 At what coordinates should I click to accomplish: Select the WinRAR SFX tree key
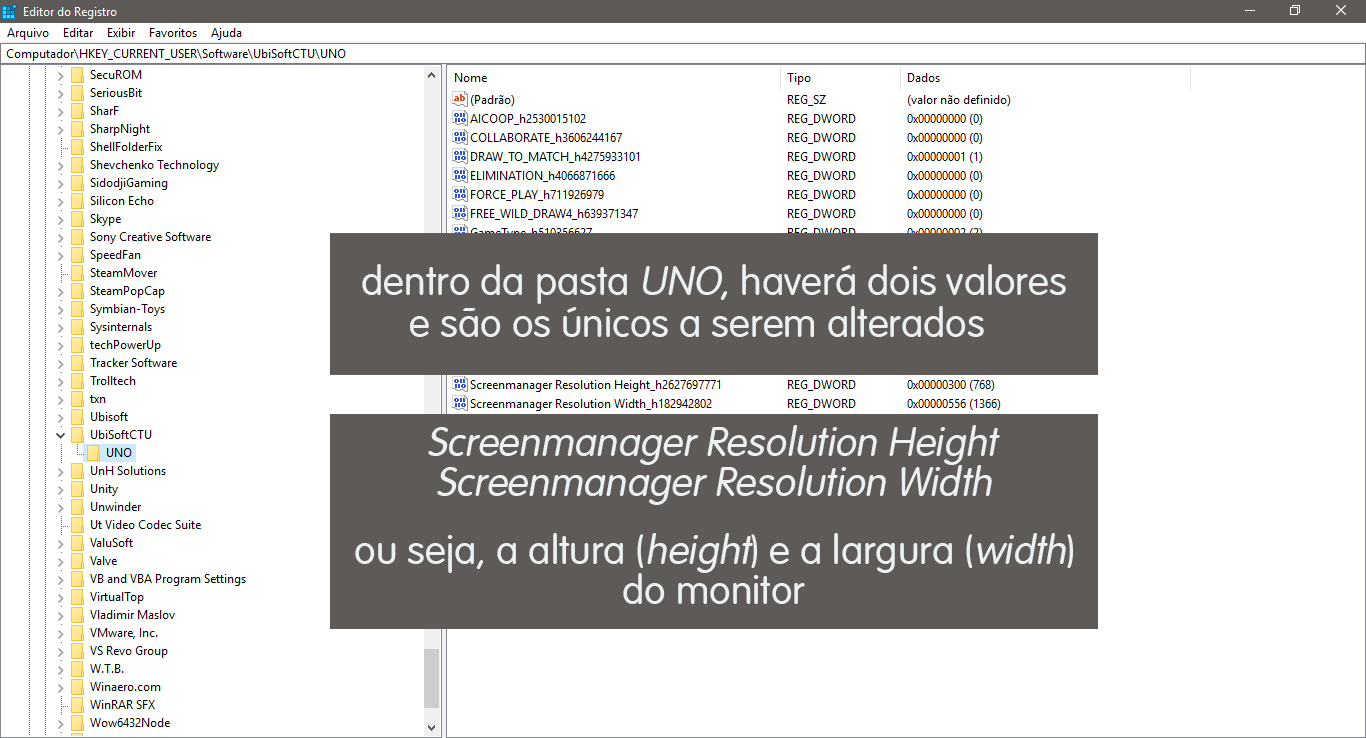[x=122, y=705]
